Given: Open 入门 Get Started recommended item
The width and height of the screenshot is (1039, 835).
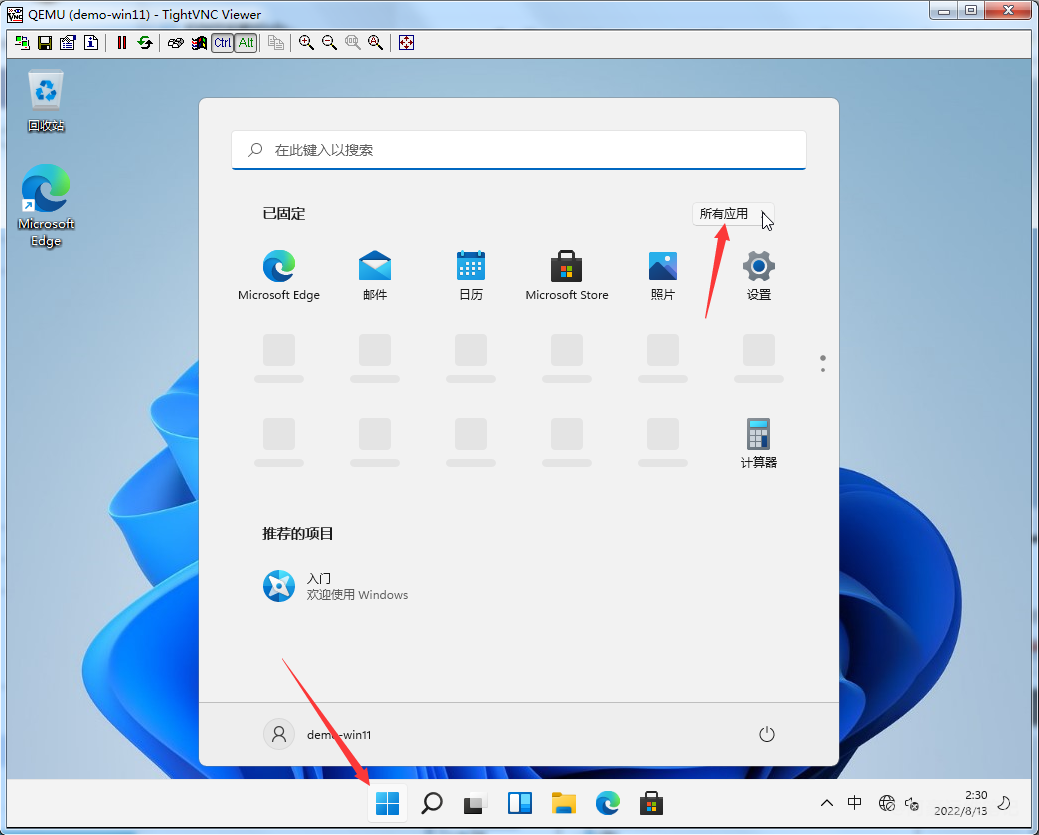Looking at the screenshot, I should coord(336,586).
